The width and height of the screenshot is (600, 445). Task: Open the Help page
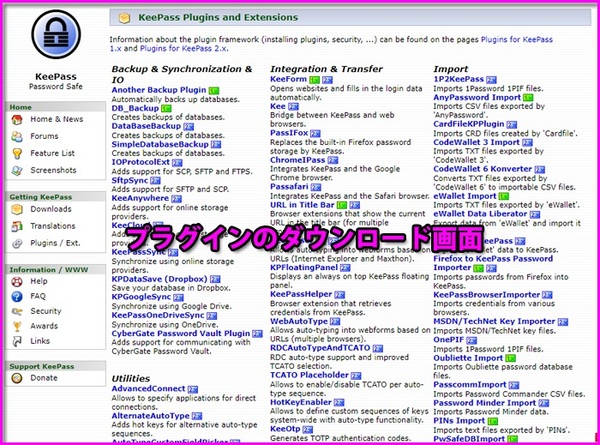39,281
